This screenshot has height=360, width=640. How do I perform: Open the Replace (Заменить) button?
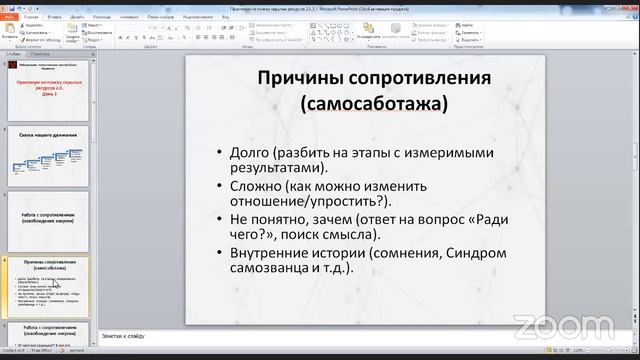point(469,33)
